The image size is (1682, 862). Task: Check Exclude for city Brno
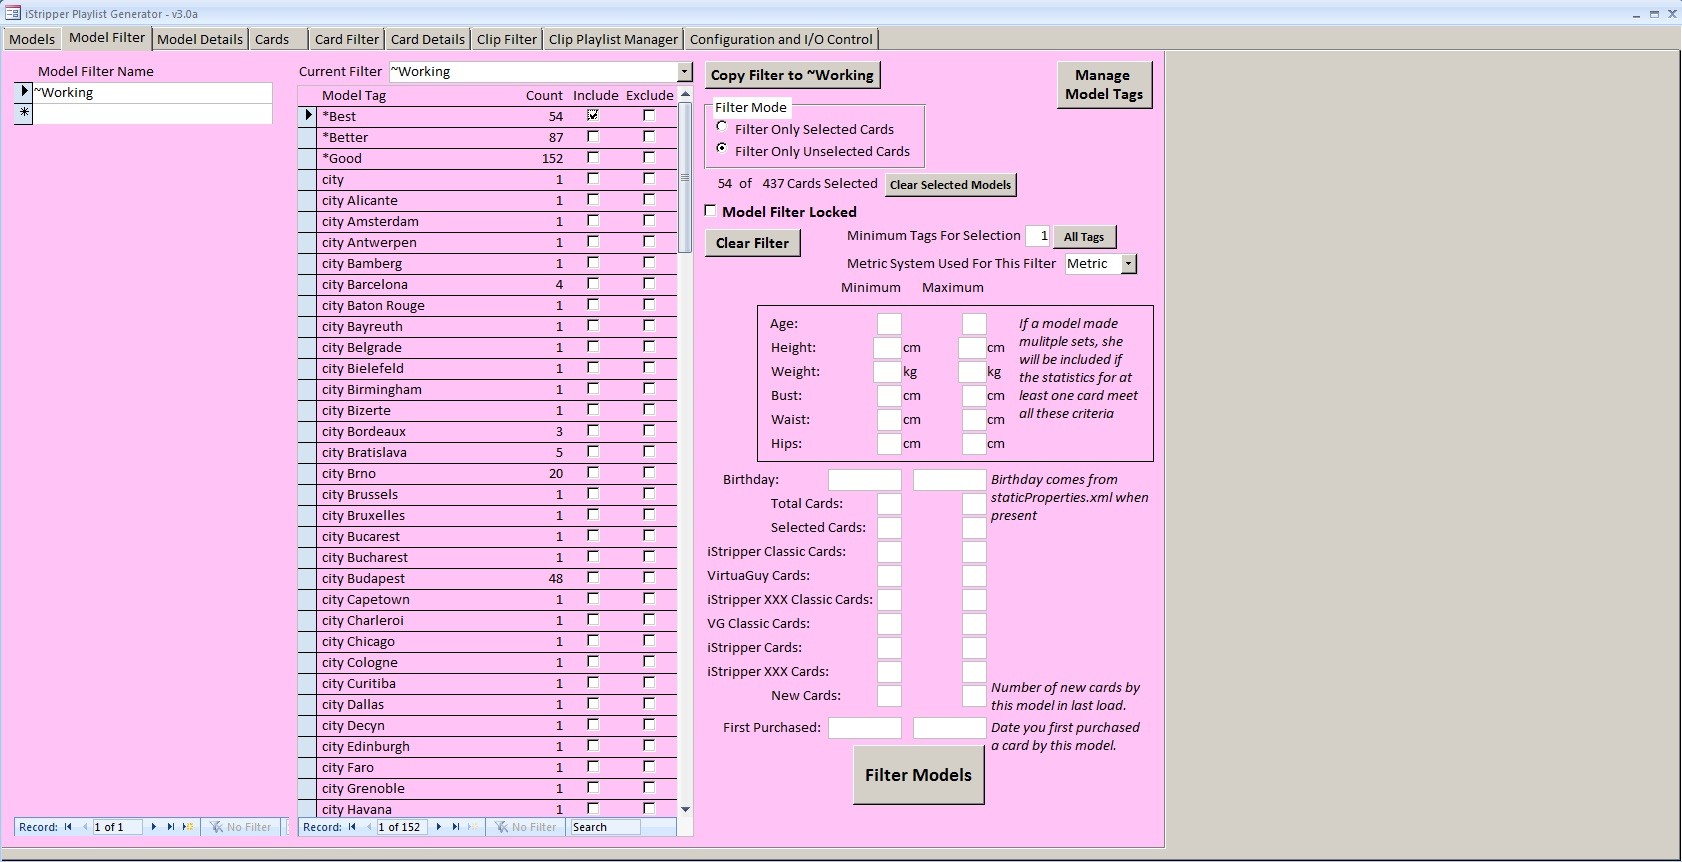click(x=649, y=473)
